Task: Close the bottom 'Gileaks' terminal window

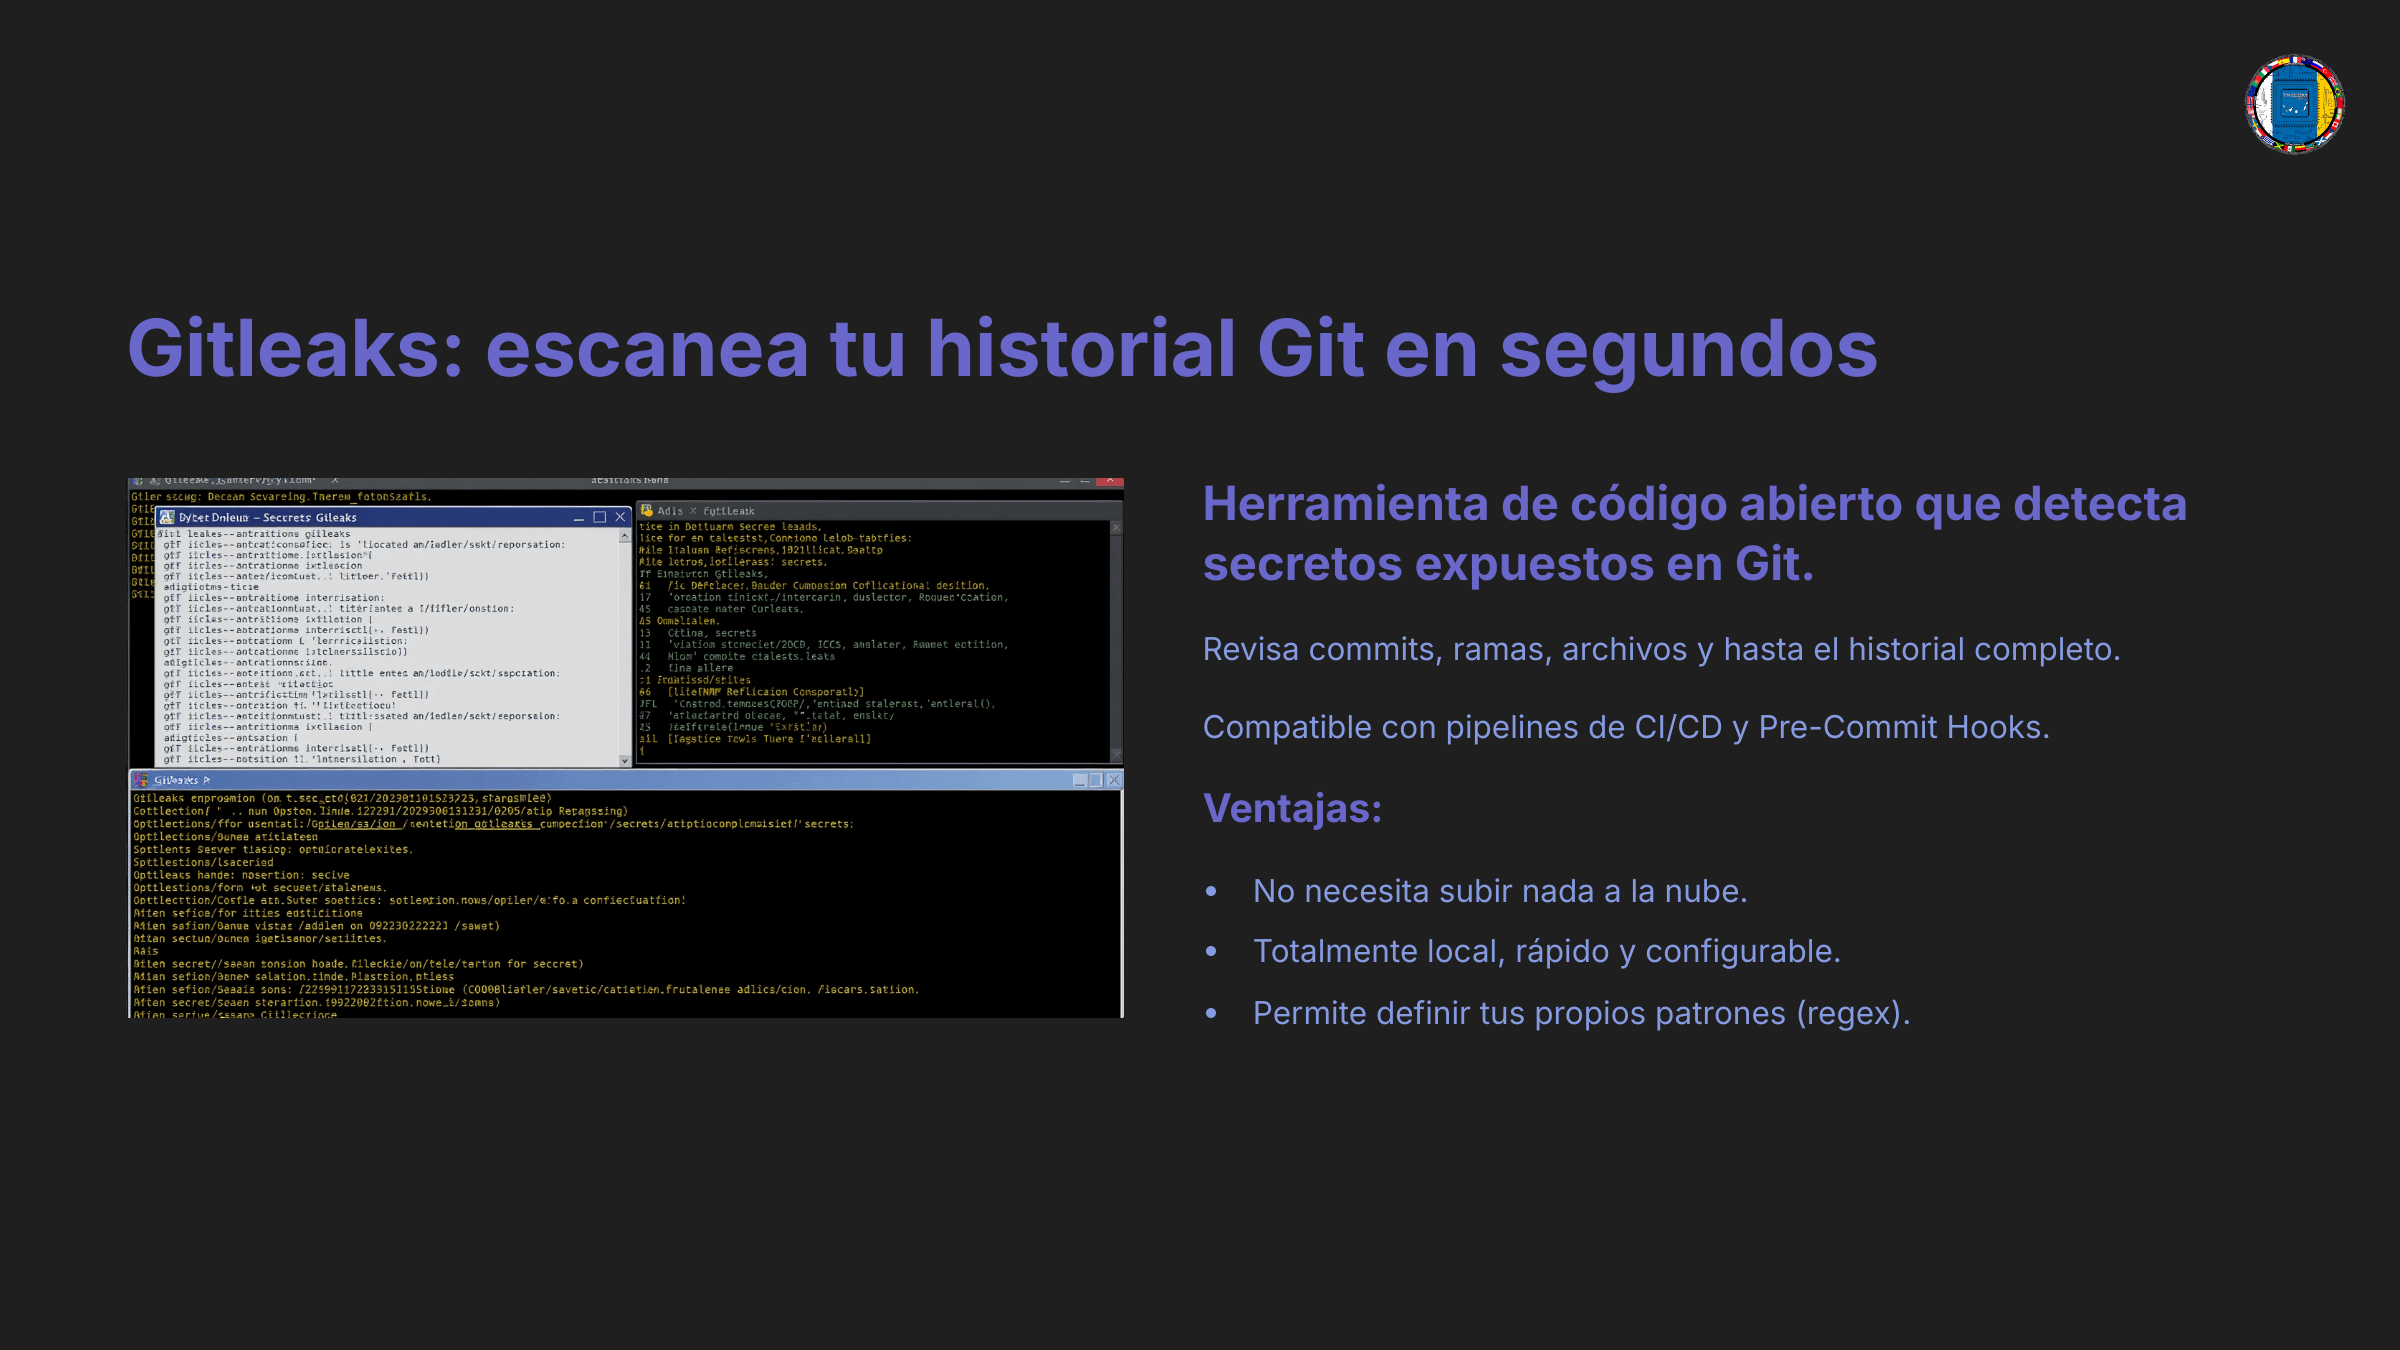Action: pyautogui.click(x=1113, y=780)
